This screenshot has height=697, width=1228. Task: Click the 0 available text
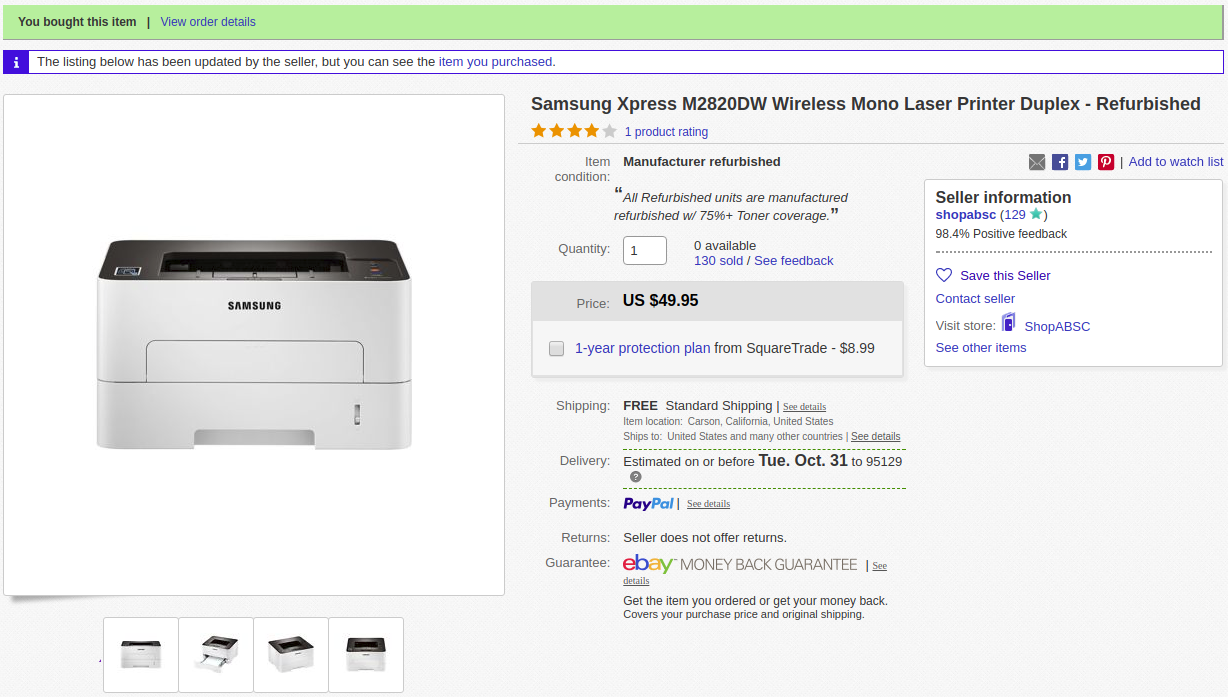click(725, 246)
